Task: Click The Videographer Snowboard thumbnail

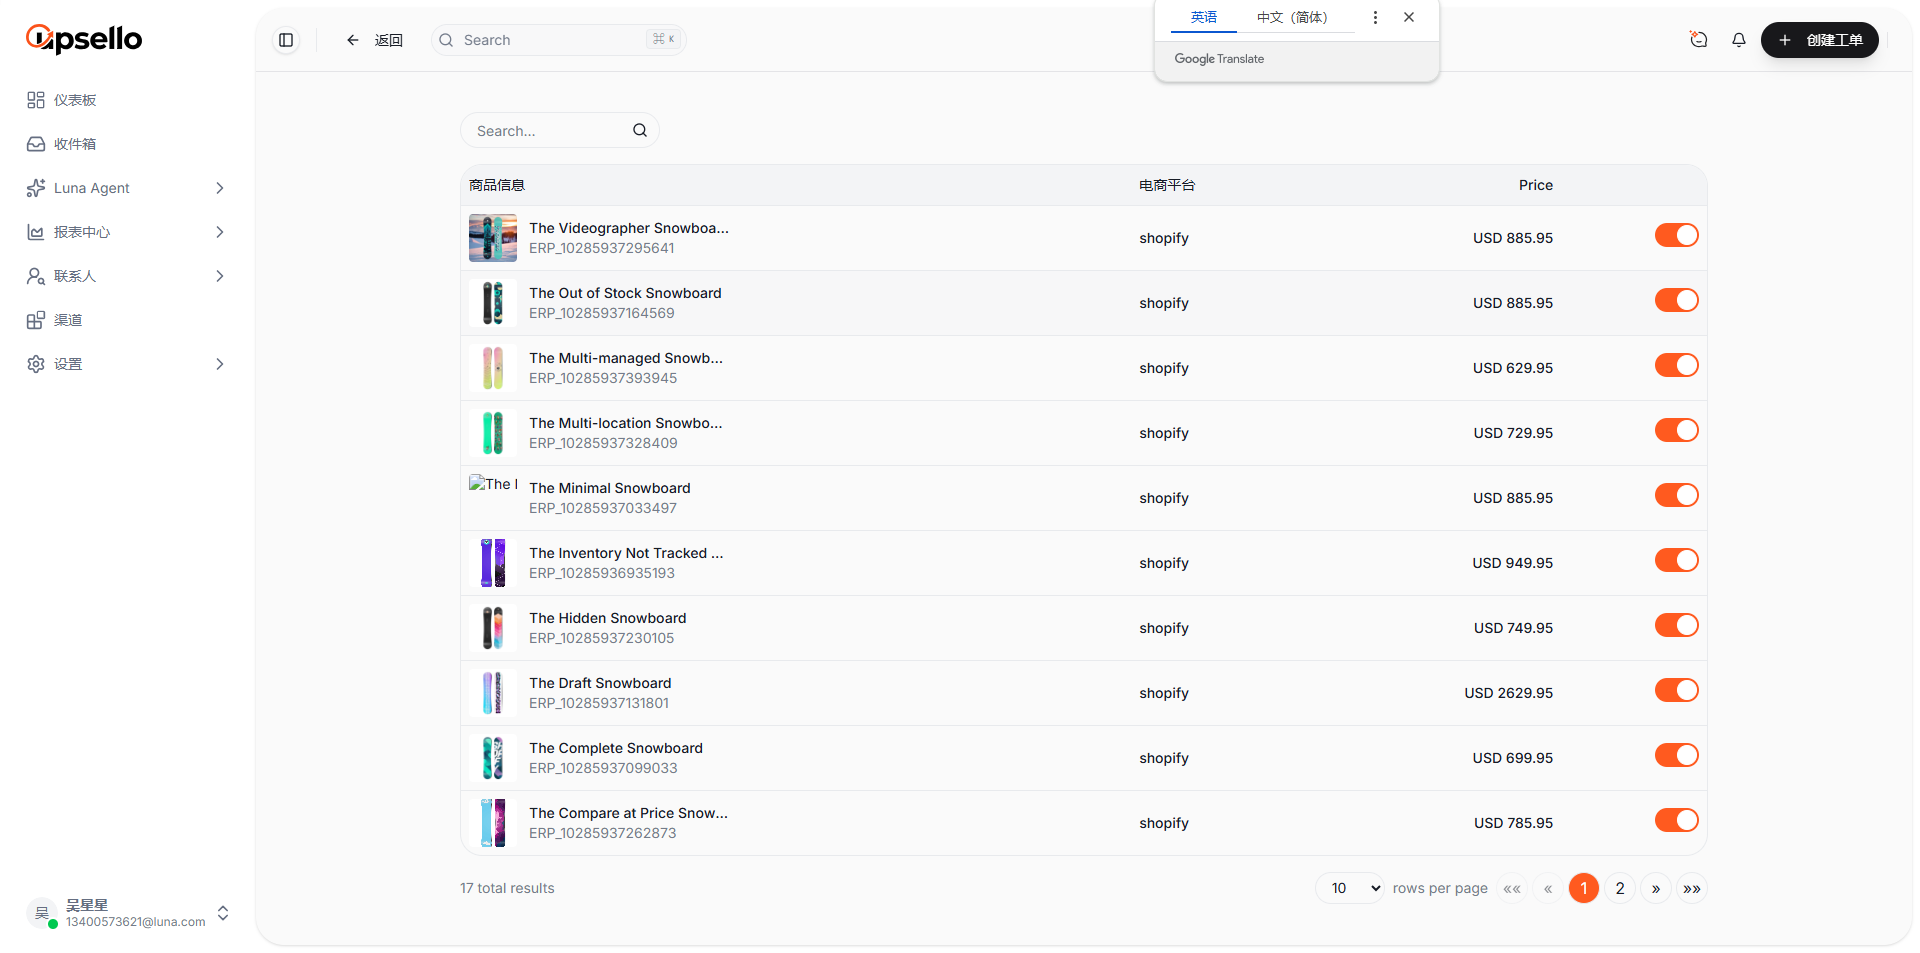Action: (x=493, y=238)
